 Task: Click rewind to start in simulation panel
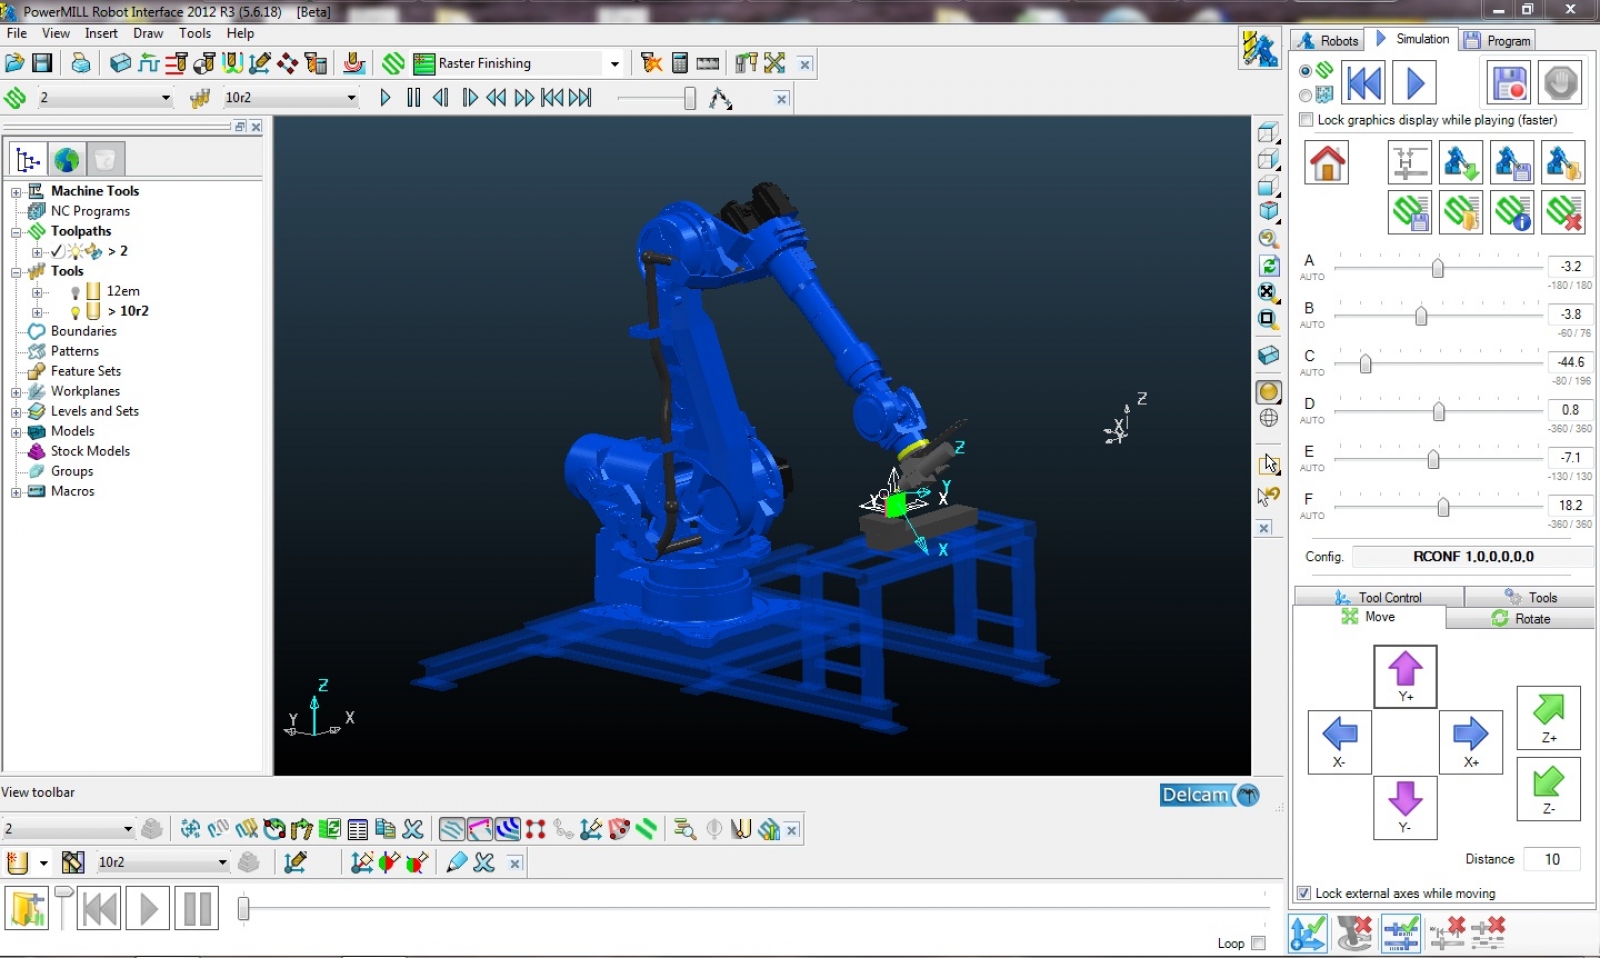tap(1363, 83)
